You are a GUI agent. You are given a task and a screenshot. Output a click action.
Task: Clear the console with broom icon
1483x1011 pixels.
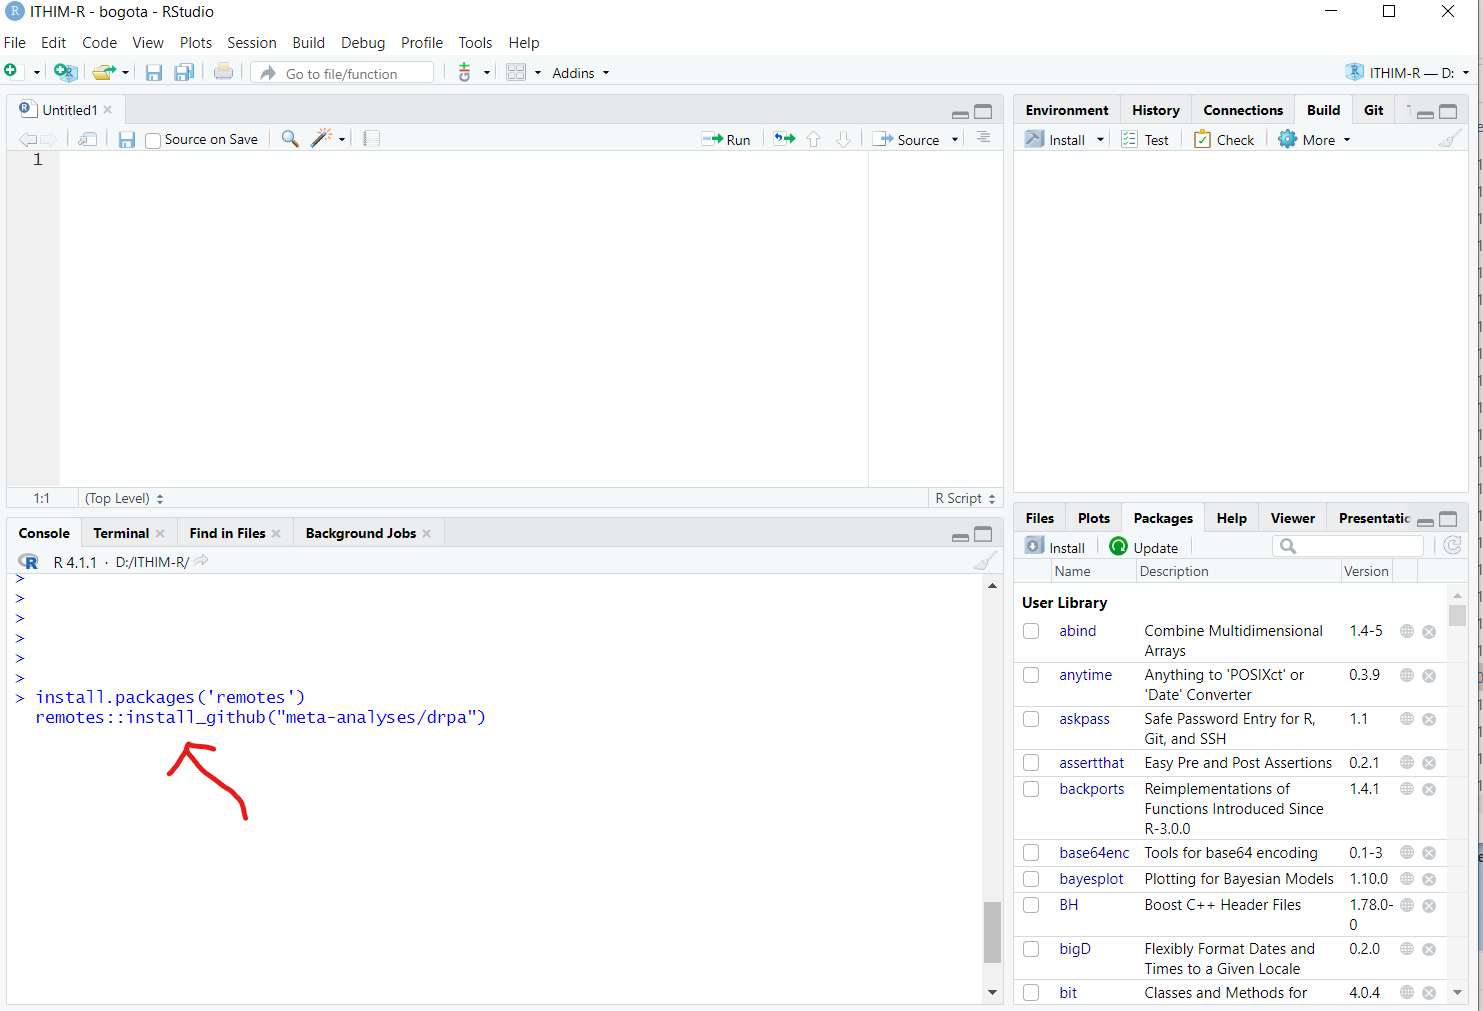984,561
